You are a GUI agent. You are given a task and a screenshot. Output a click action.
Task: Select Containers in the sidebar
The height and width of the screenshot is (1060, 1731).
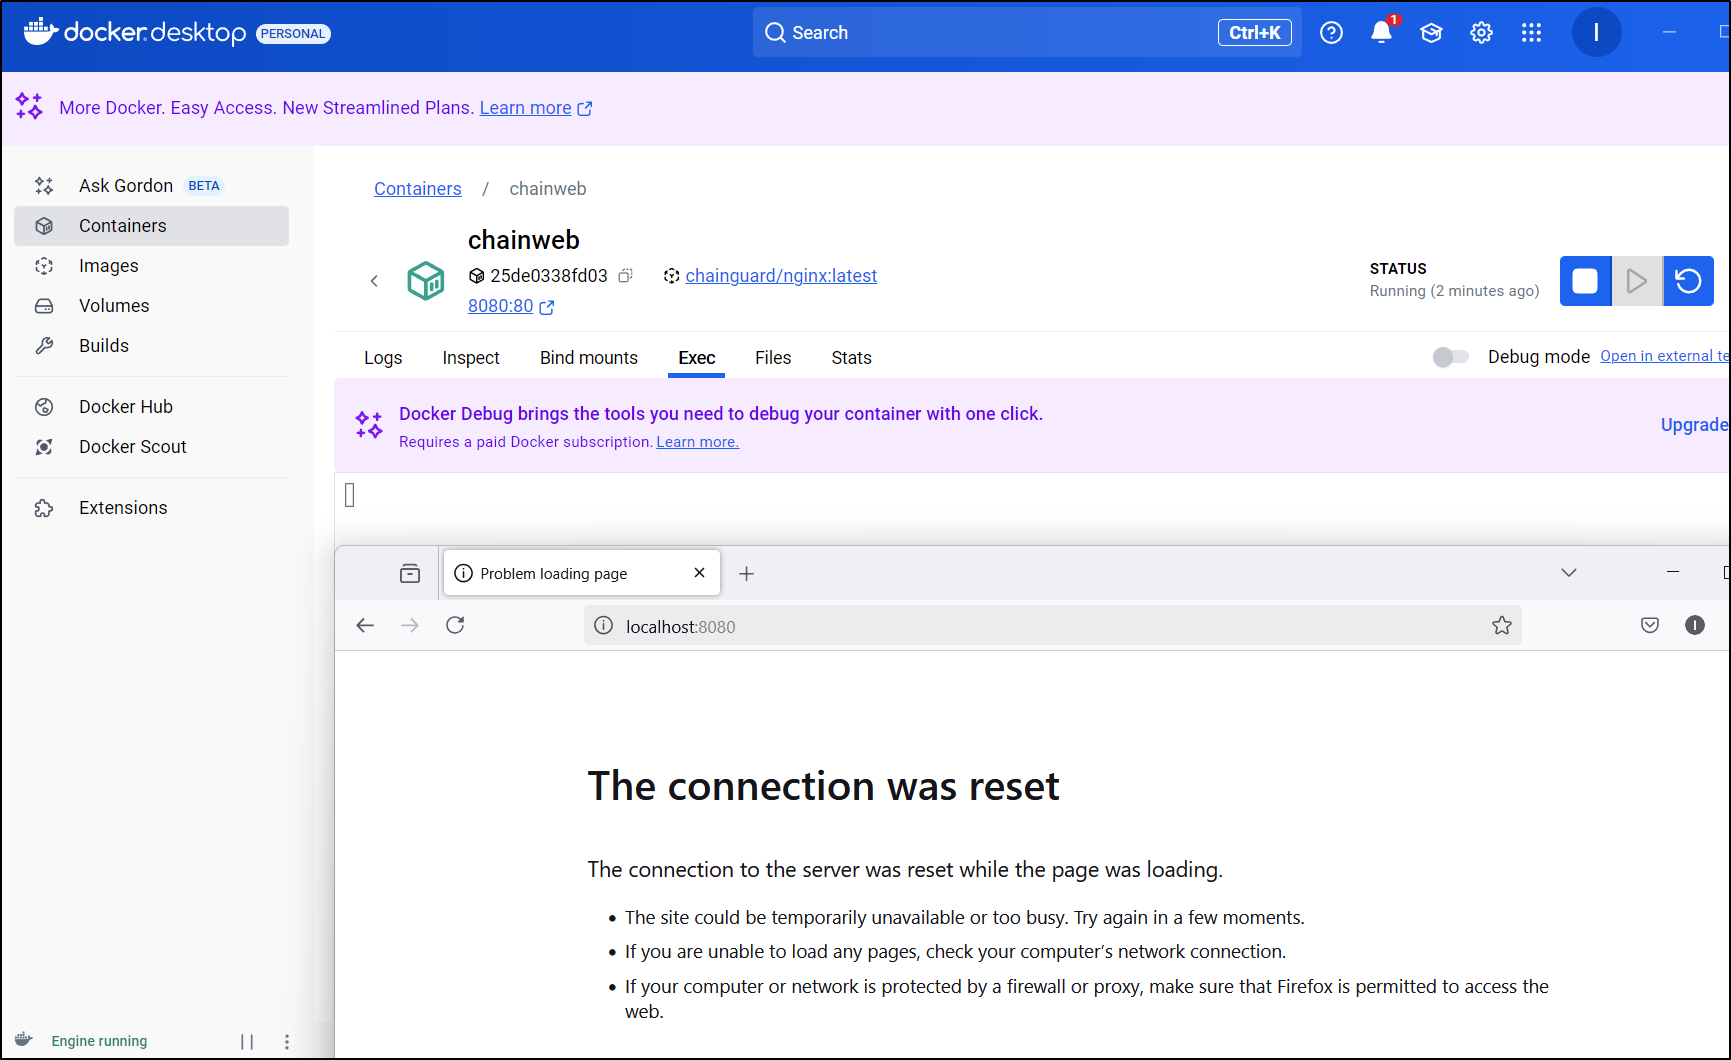pyautogui.click(x=151, y=226)
